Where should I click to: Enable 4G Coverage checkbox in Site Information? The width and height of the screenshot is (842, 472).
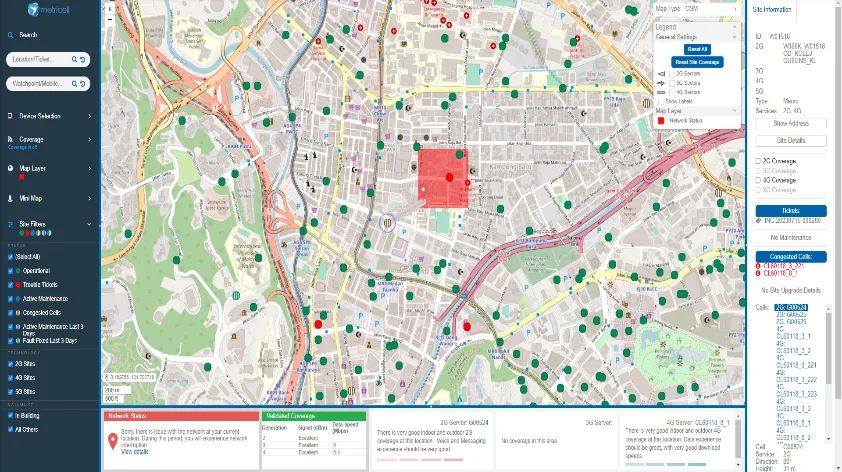[758, 180]
